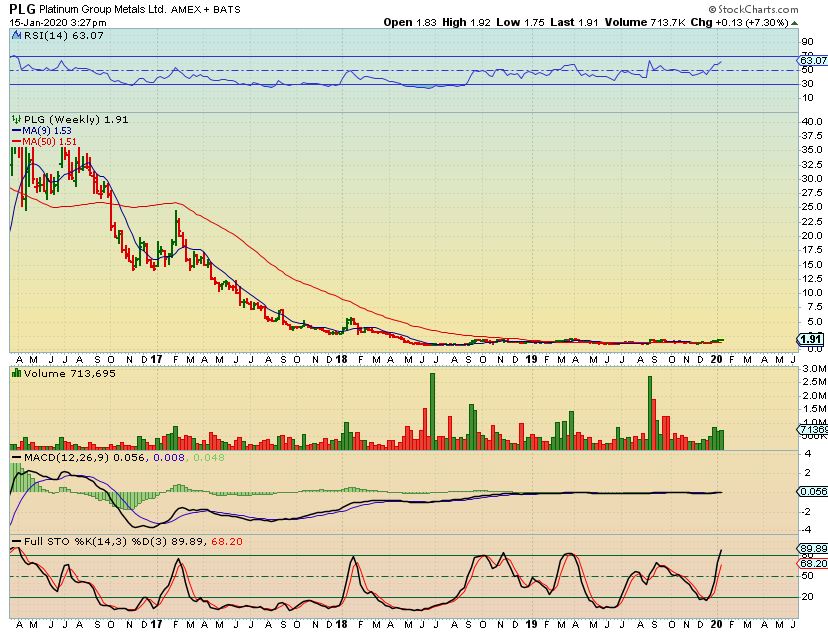Click the Volume 713.7K header value
The width and height of the screenshot is (828, 636).
645,22
